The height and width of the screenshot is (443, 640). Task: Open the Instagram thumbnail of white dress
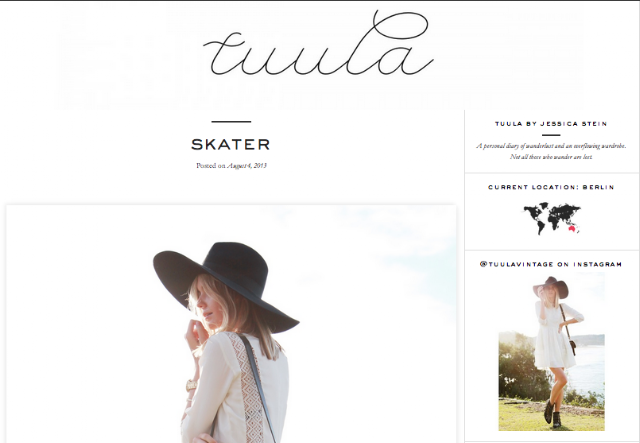point(551,352)
